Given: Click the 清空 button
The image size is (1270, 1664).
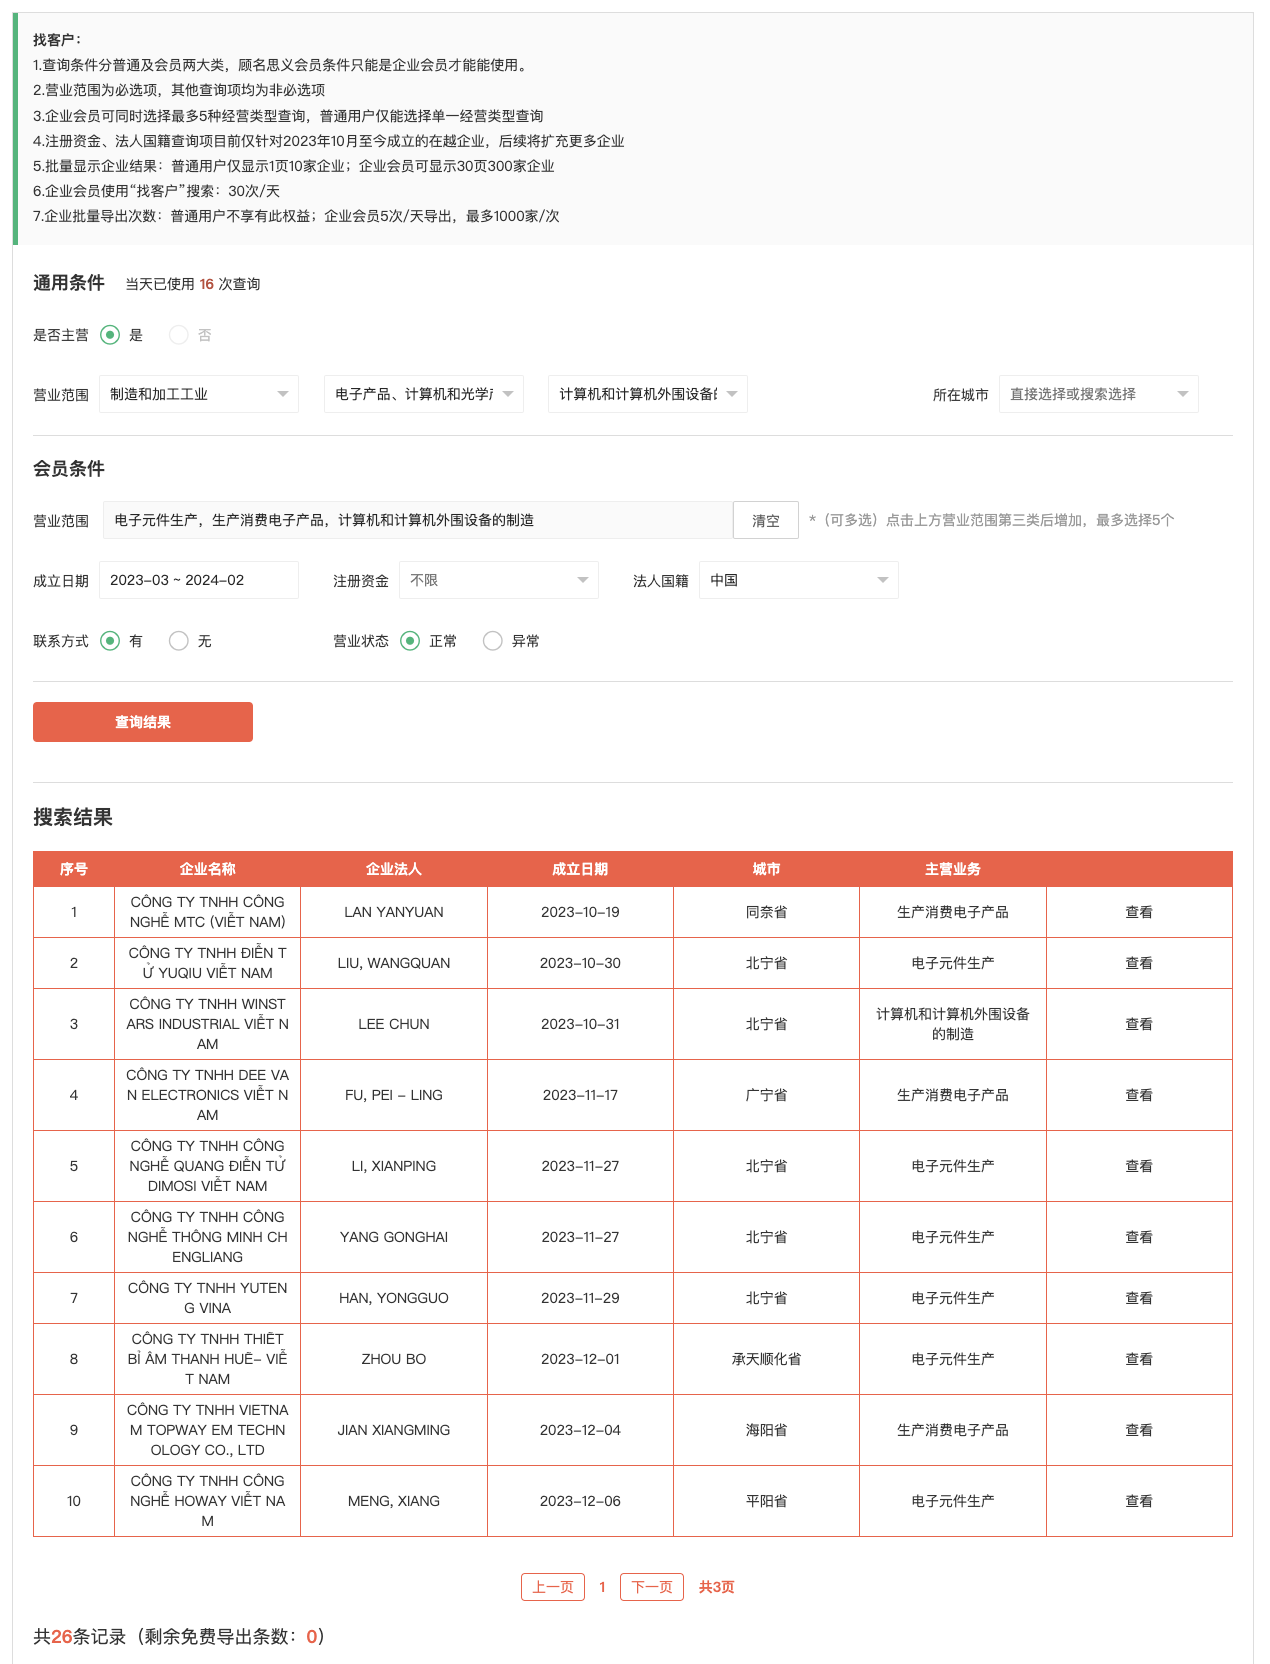Looking at the screenshot, I should (x=766, y=520).
